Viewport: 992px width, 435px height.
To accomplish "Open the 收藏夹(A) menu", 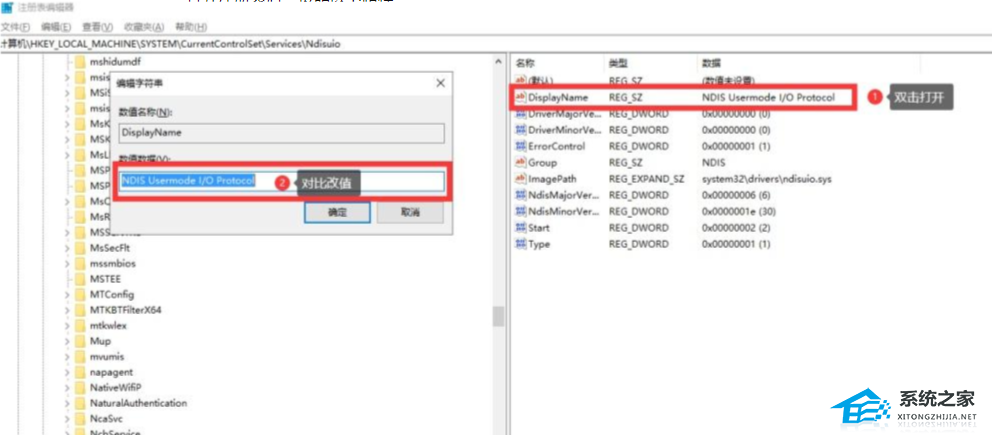I will [x=144, y=27].
